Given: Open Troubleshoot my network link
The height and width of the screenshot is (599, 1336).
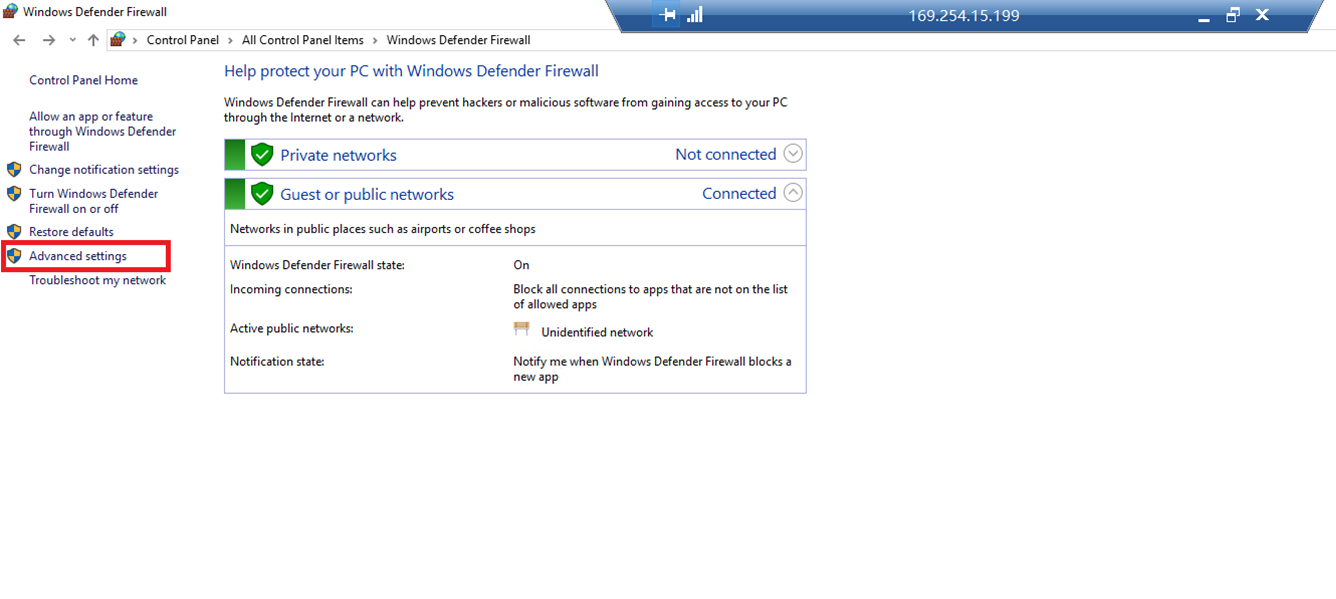Looking at the screenshot, I should click(97, 280).
